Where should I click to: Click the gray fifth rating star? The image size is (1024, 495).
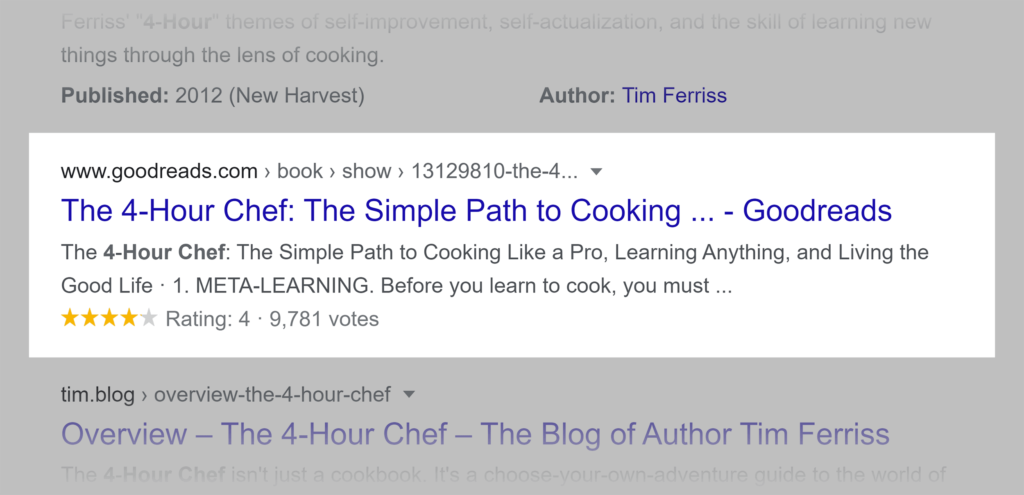(149, 319)
